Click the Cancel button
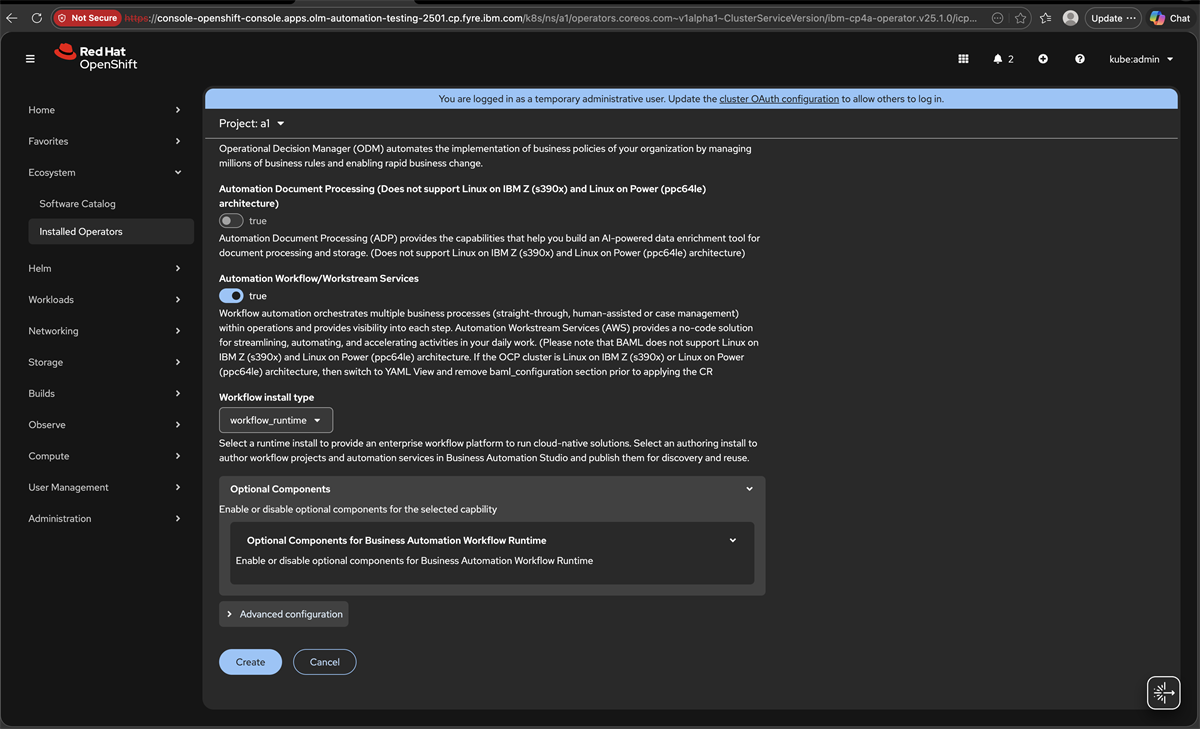This screenshot has width=1200, height=729. pyautogui.click(x=324, y=662)
